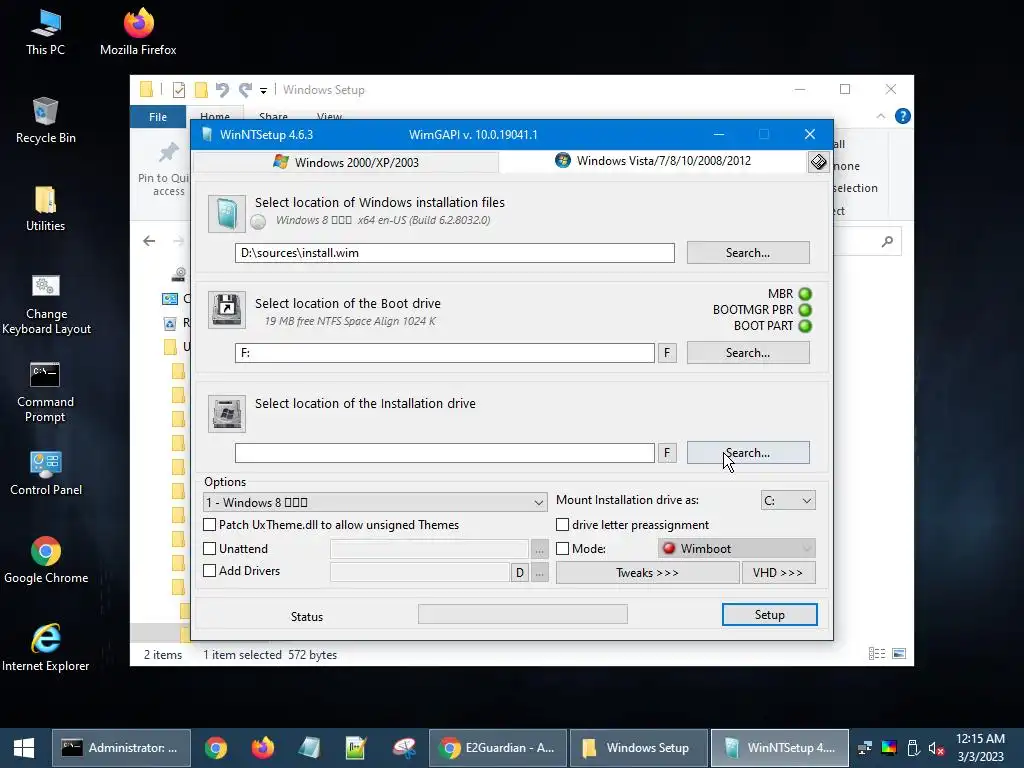Toggle the Unattend checkbox
The height and width of the screenshot is (768, 1024).
click(210, 549)
